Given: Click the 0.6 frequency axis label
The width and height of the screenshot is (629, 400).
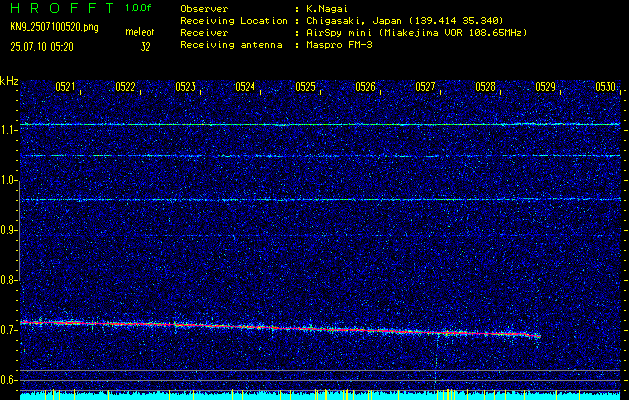Looking at the screenshot, I should pyautogui.click(x=8, y=380).
